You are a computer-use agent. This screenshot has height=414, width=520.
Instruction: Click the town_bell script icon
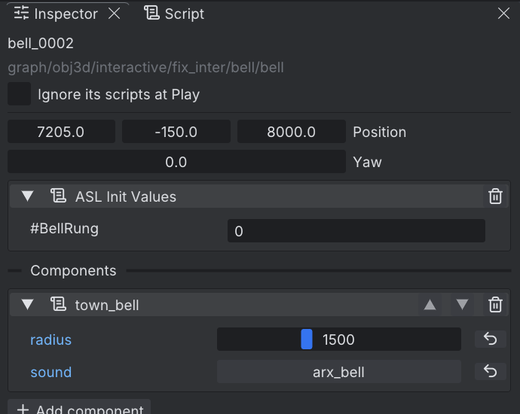point(58,304)
